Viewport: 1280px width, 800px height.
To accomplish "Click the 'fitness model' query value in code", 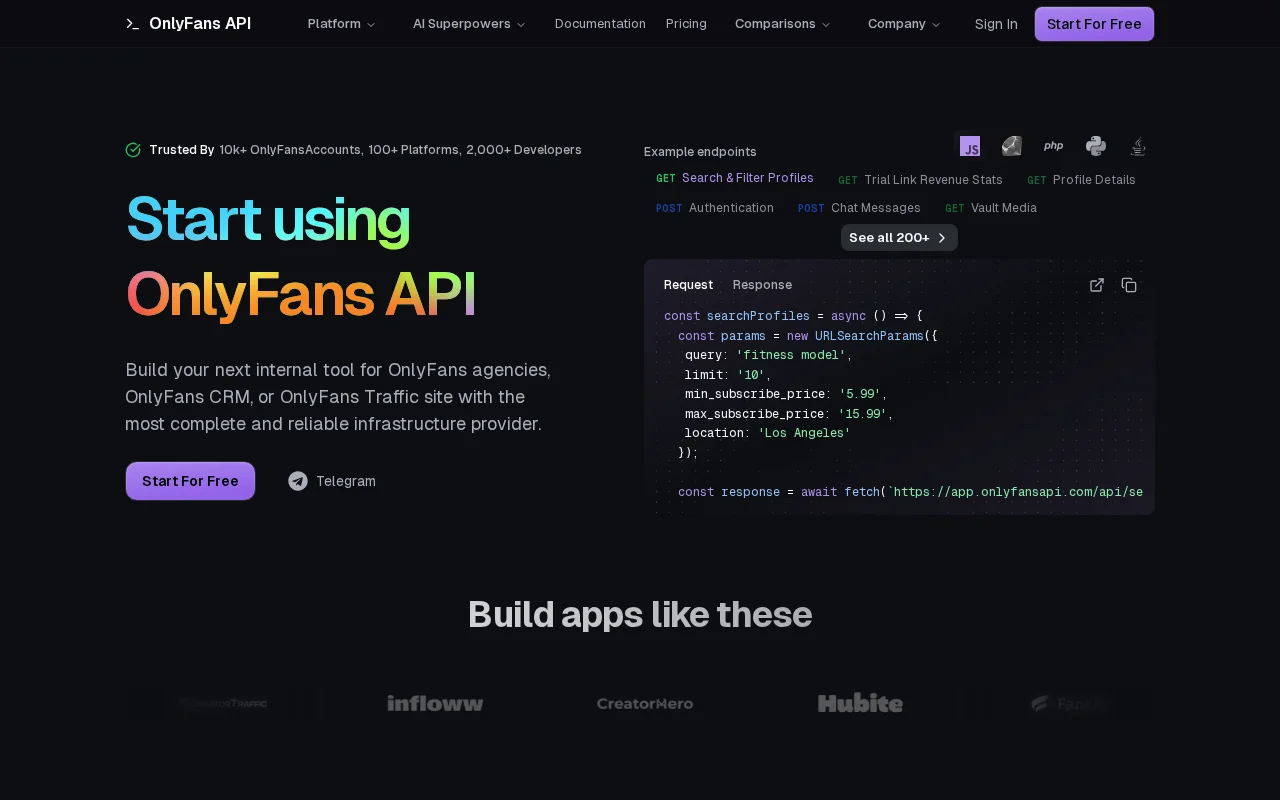I will [791, 355].
